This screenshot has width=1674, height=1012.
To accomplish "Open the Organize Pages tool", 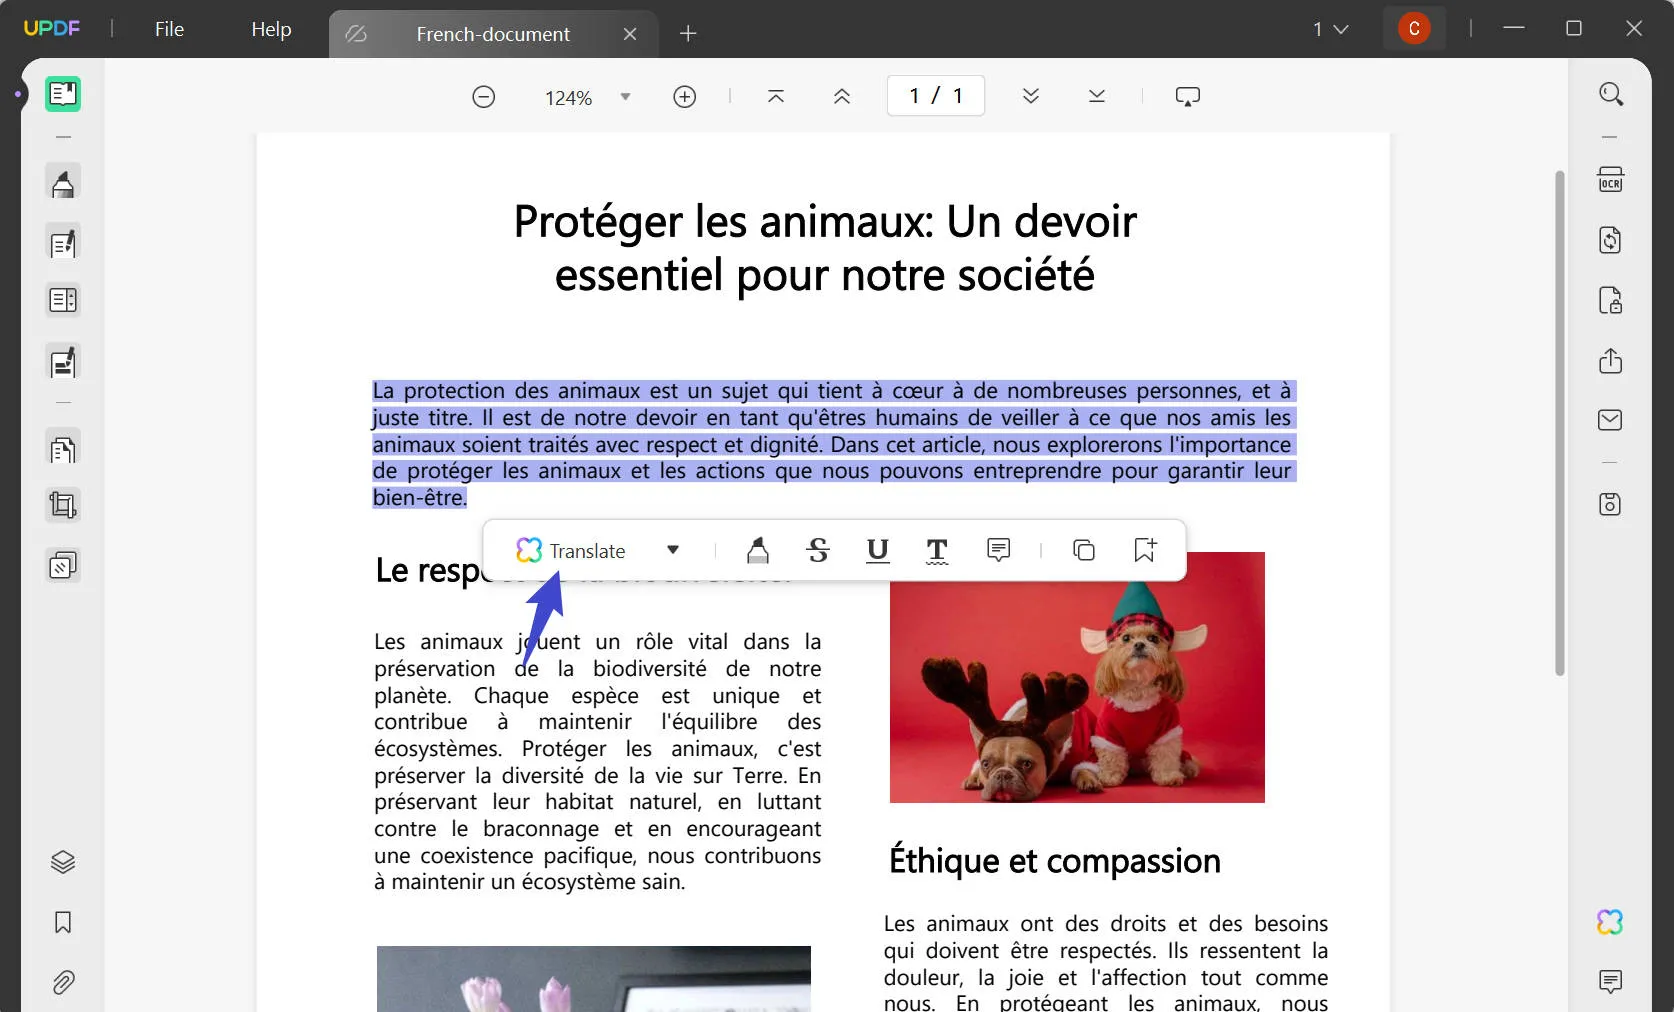I will click(x=62, y=449).
